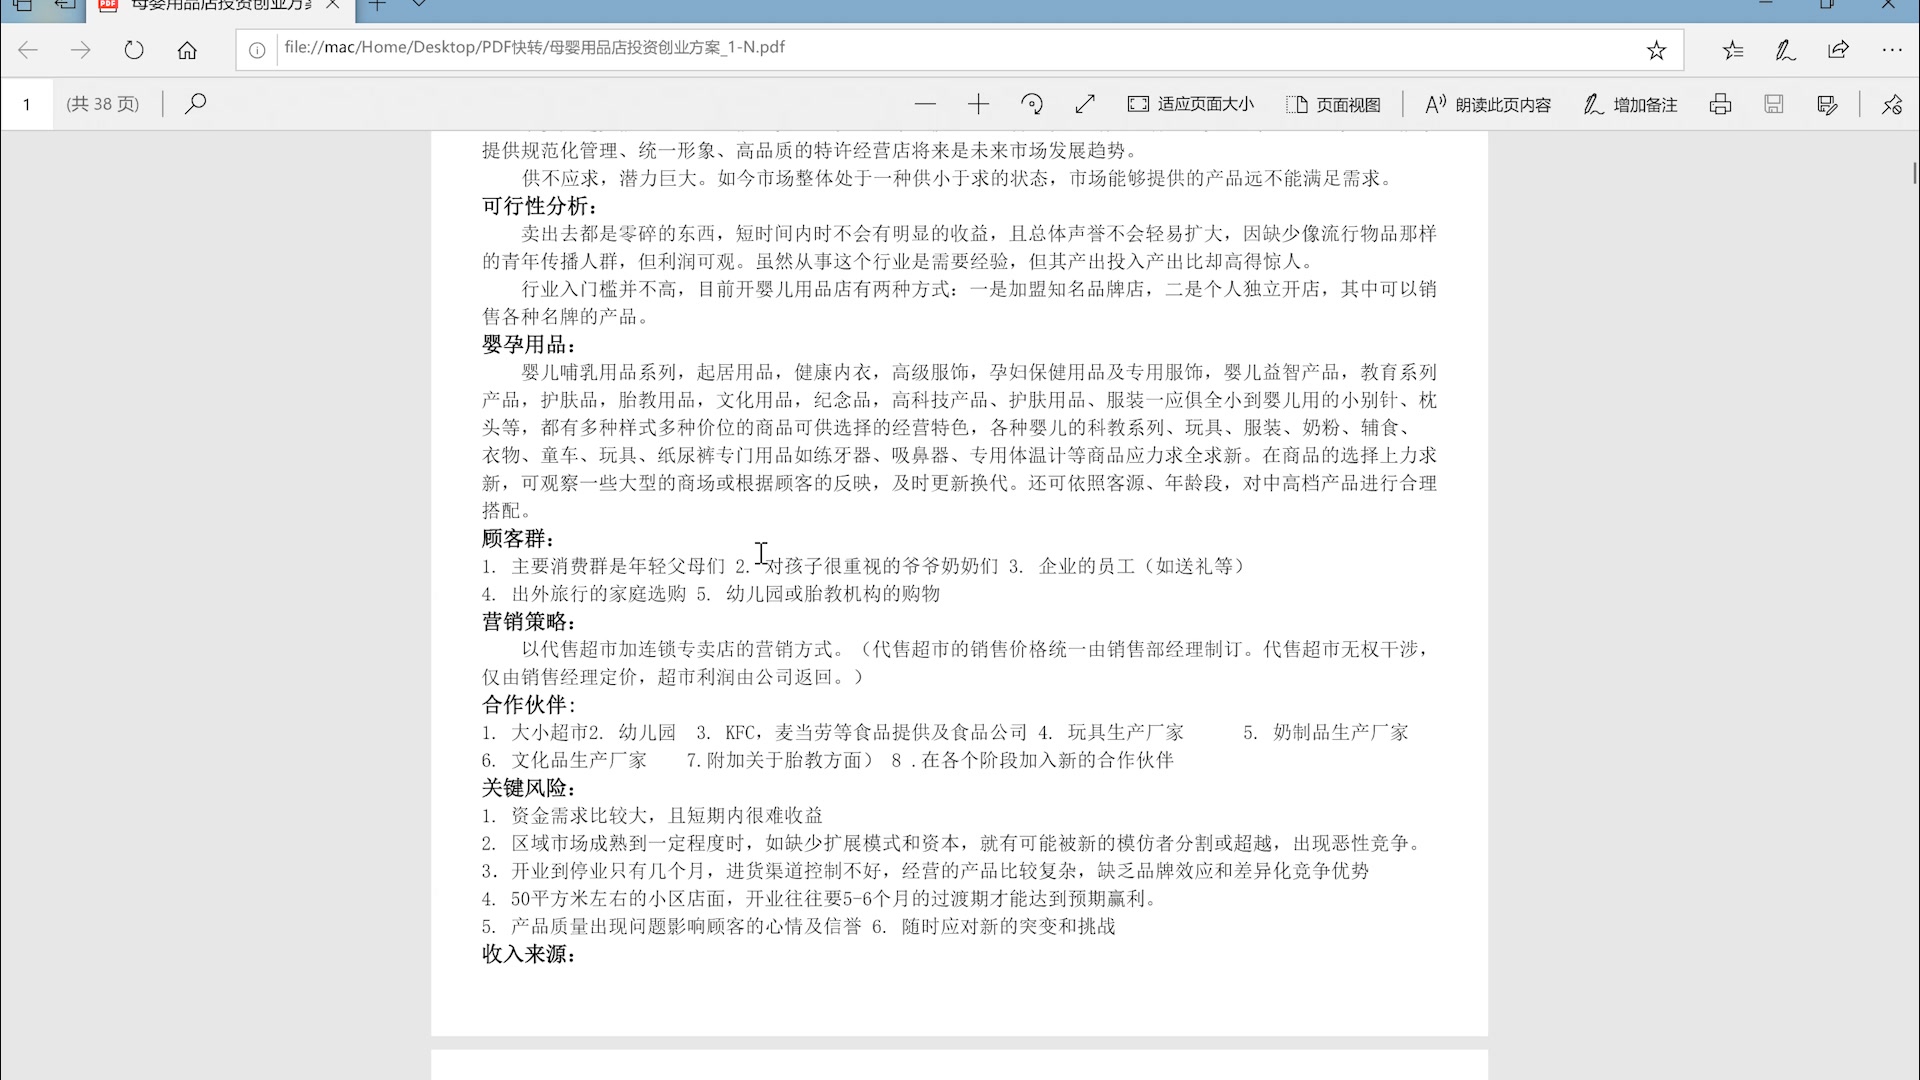Add this page to favorites
Screen dimensions: 1920x1080
[1656, 50]
